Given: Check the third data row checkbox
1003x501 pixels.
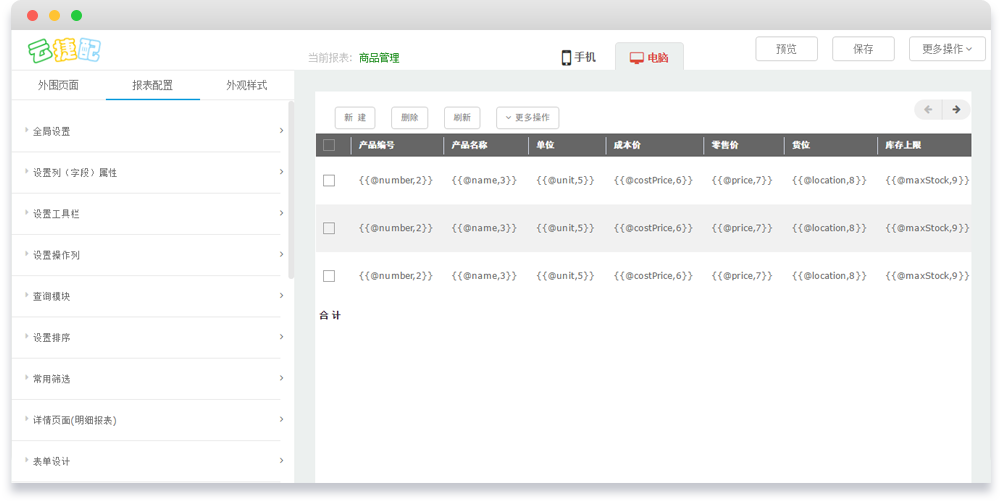Looking at the screenshot, I should click(329, 276).
